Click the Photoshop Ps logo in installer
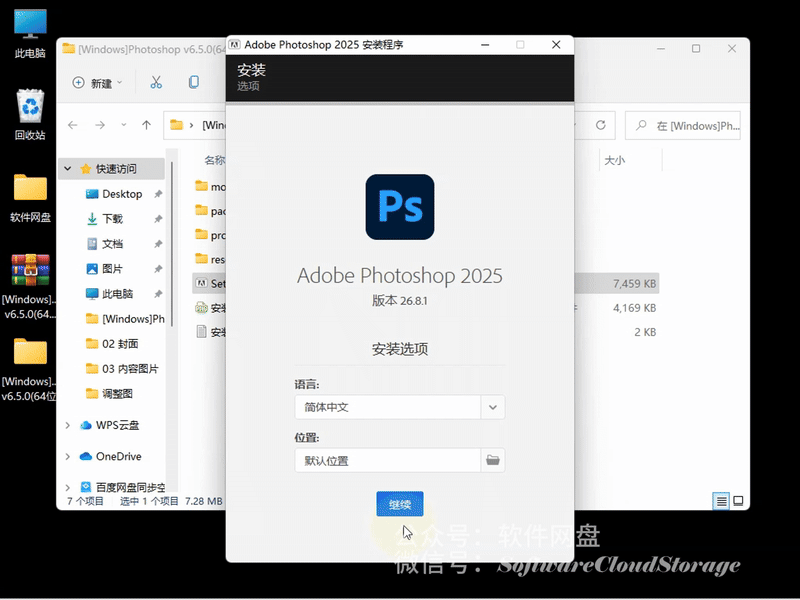The width and height of the screenshot is (800, 600). coord(400,207)
